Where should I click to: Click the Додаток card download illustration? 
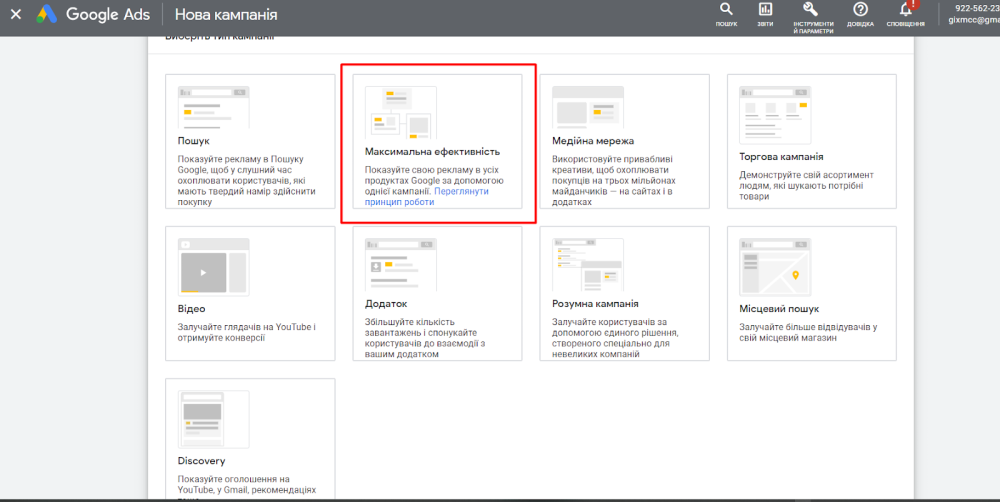click(401, 265)
